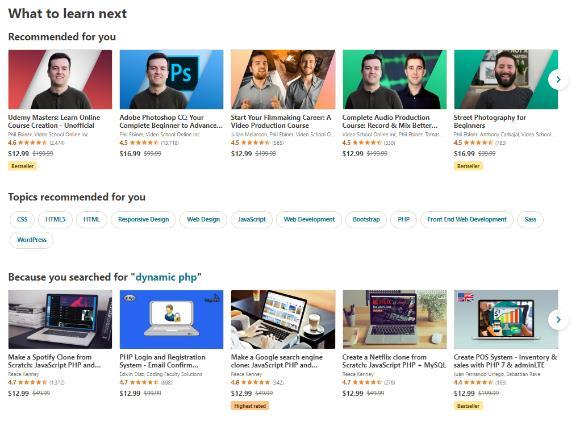The image size is (580, 422).
Task: Click next arrow in dynamic php carousel
Action: (x=558, y=320)
